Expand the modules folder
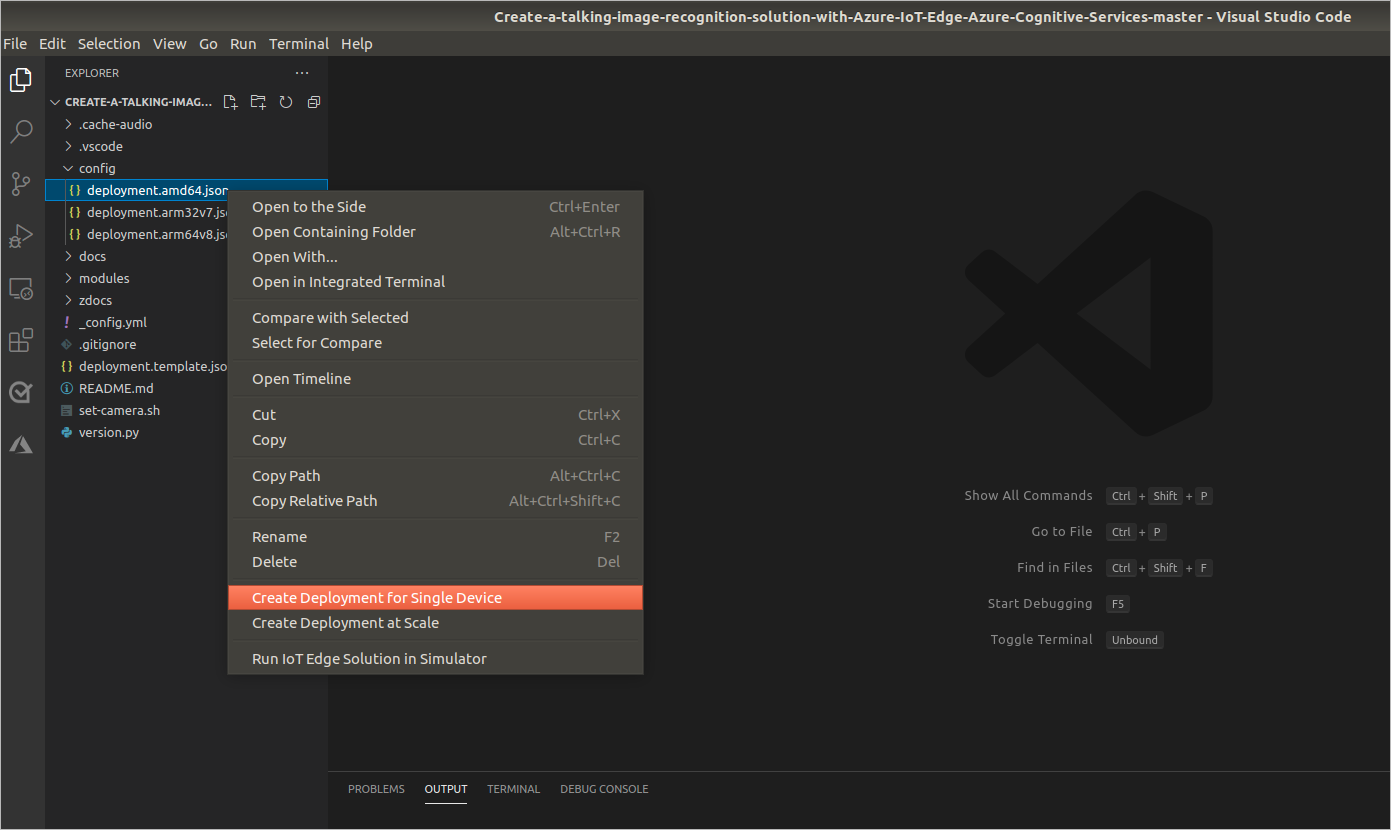 [104, 278]
